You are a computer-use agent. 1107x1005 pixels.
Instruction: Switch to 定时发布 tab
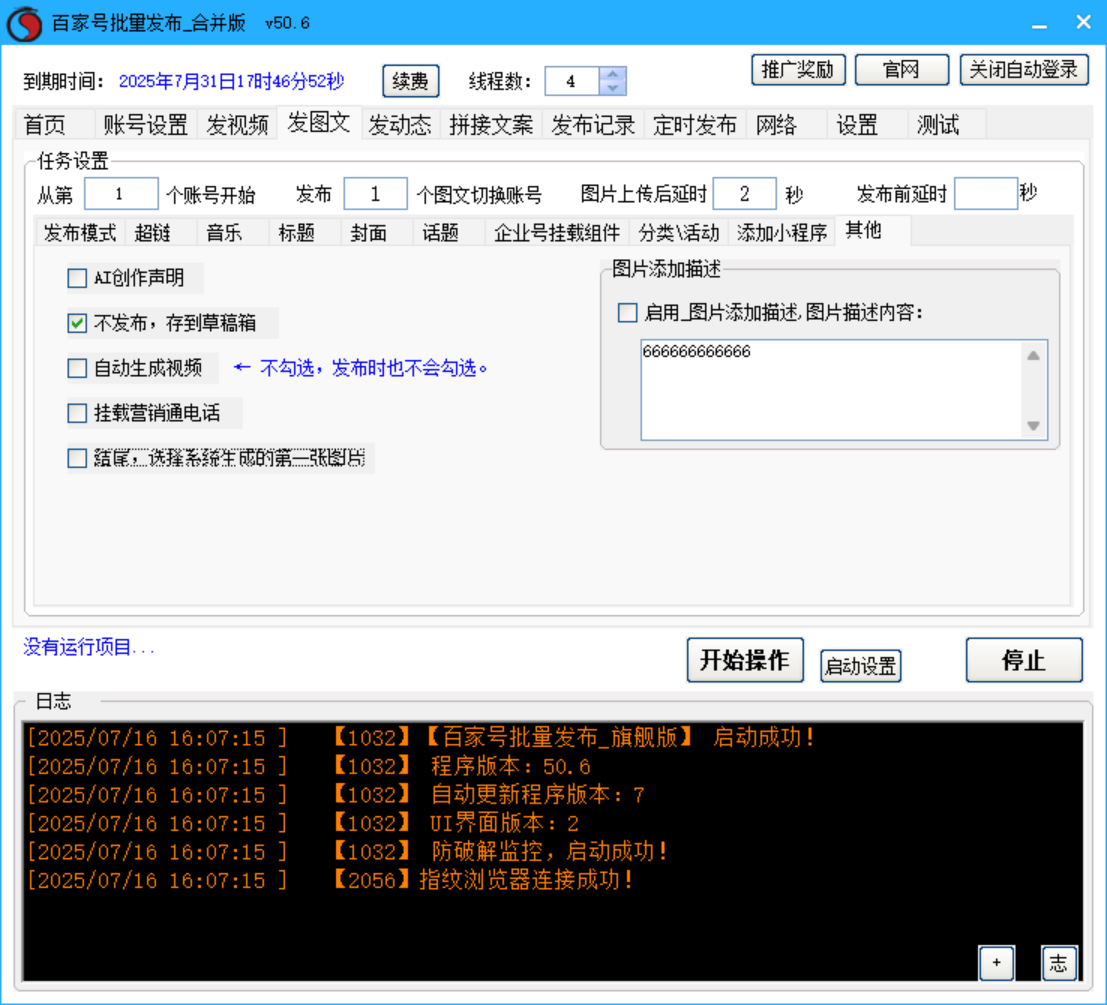click(695, 125)
